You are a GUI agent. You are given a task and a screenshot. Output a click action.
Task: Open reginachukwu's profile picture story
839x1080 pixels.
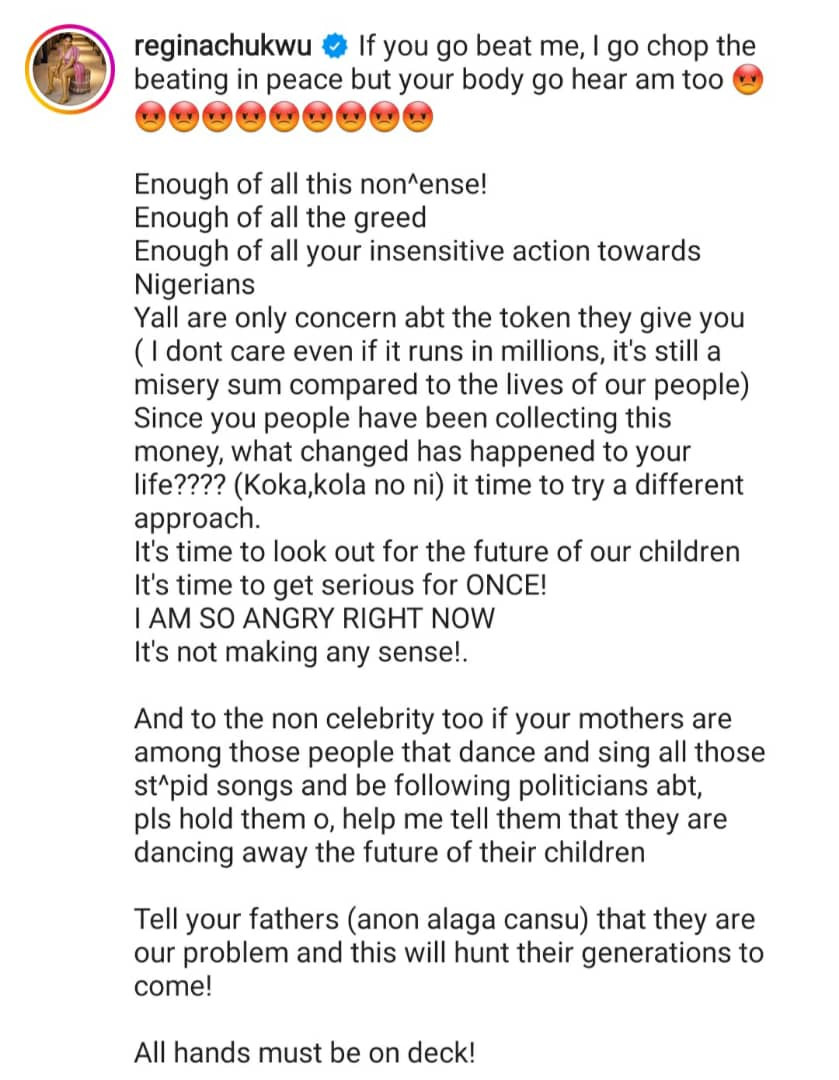click(x=70, y=70)
